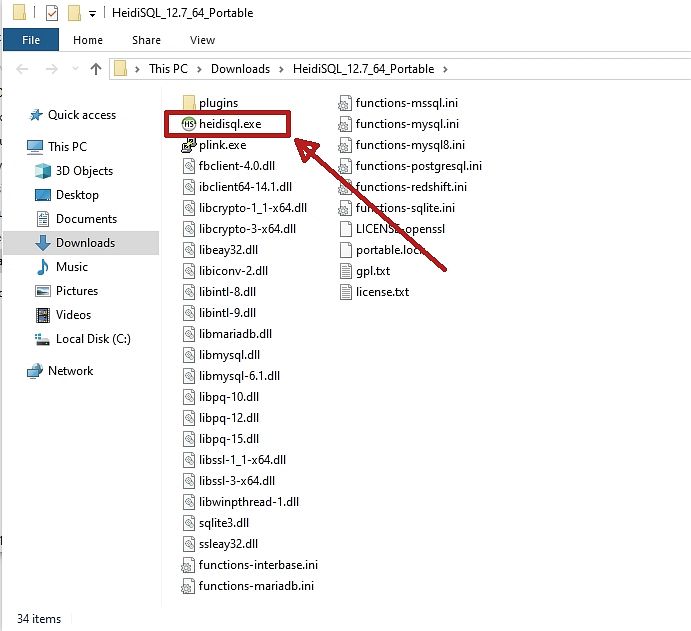691x631 pixels.
Task: Expand chevron after Downloads breadcrumb
Action: click(281, 69)
